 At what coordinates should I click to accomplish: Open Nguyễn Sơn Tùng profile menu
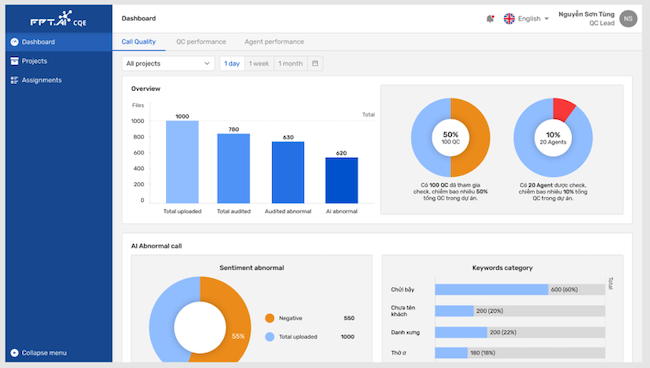pyautogui.click(x=586, y=18)
